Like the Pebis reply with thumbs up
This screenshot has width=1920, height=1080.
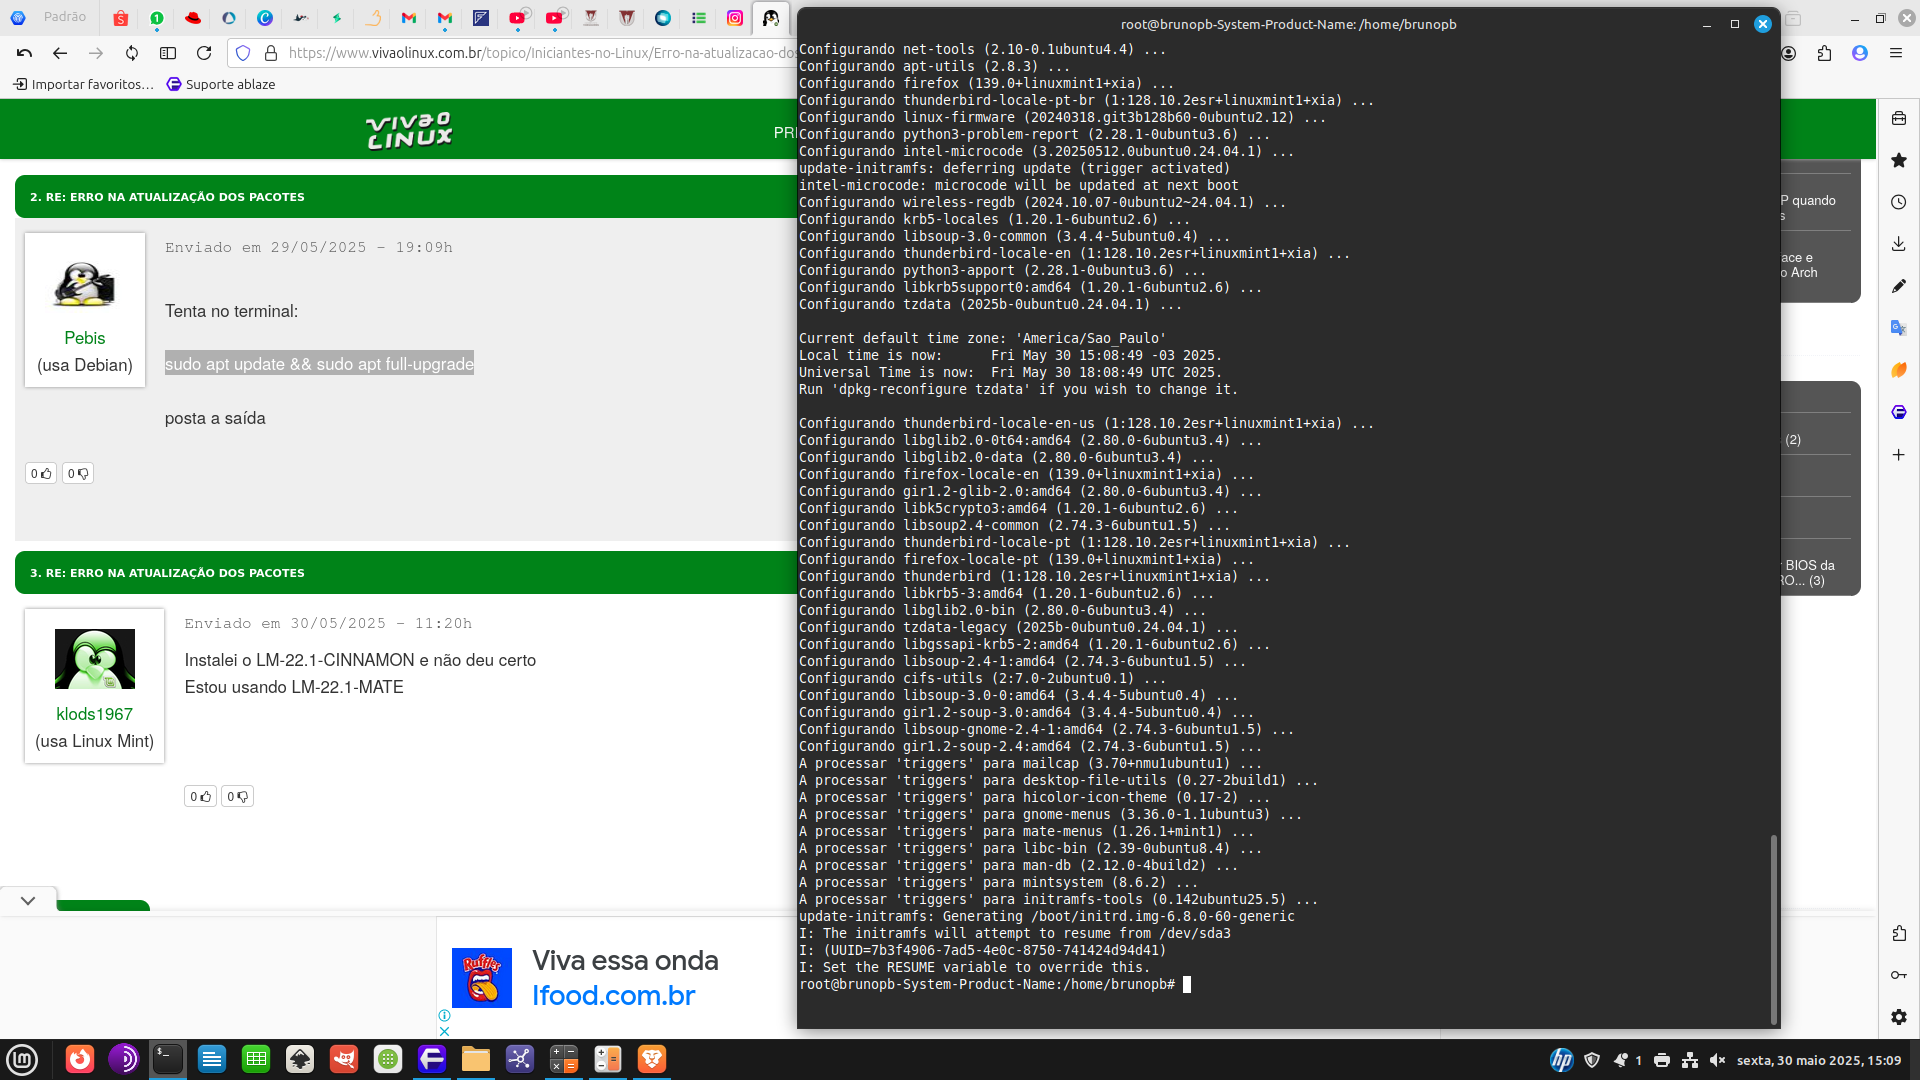click(41, 473)
